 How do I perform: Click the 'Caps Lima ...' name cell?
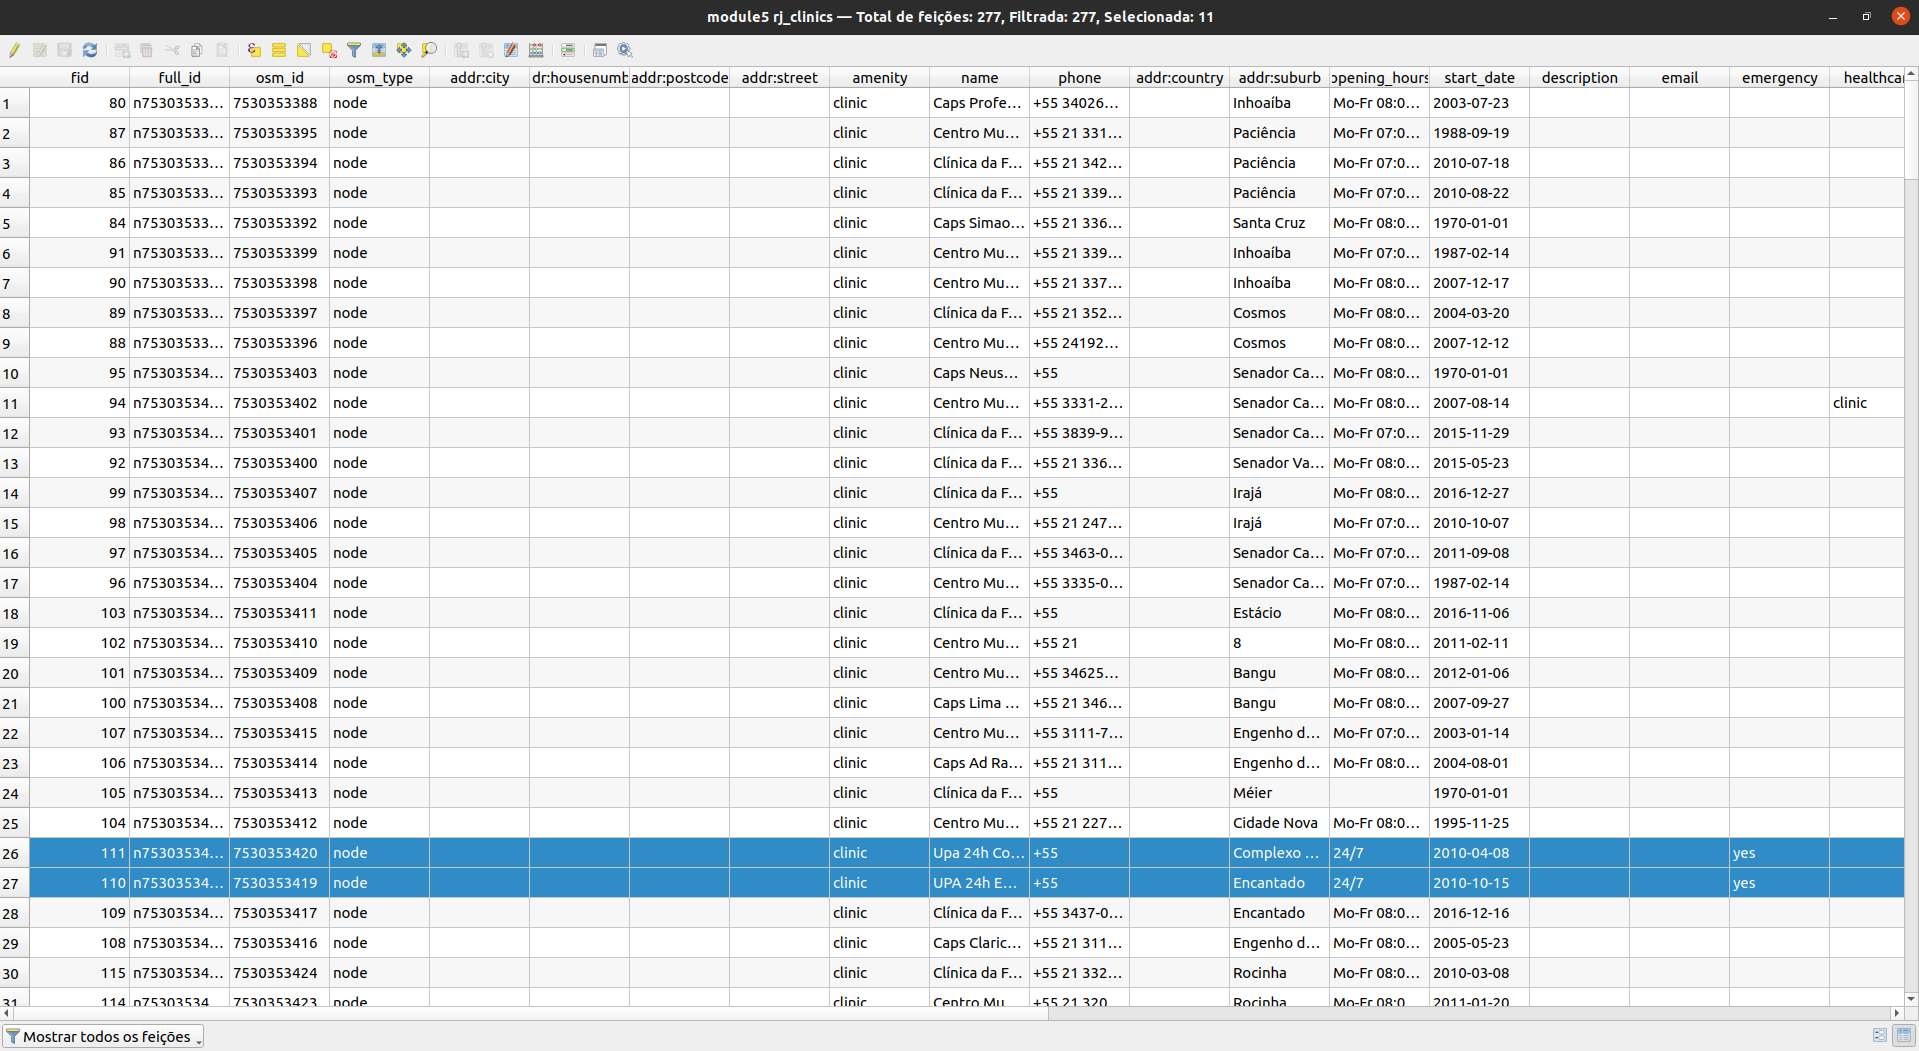click(980, 703)
